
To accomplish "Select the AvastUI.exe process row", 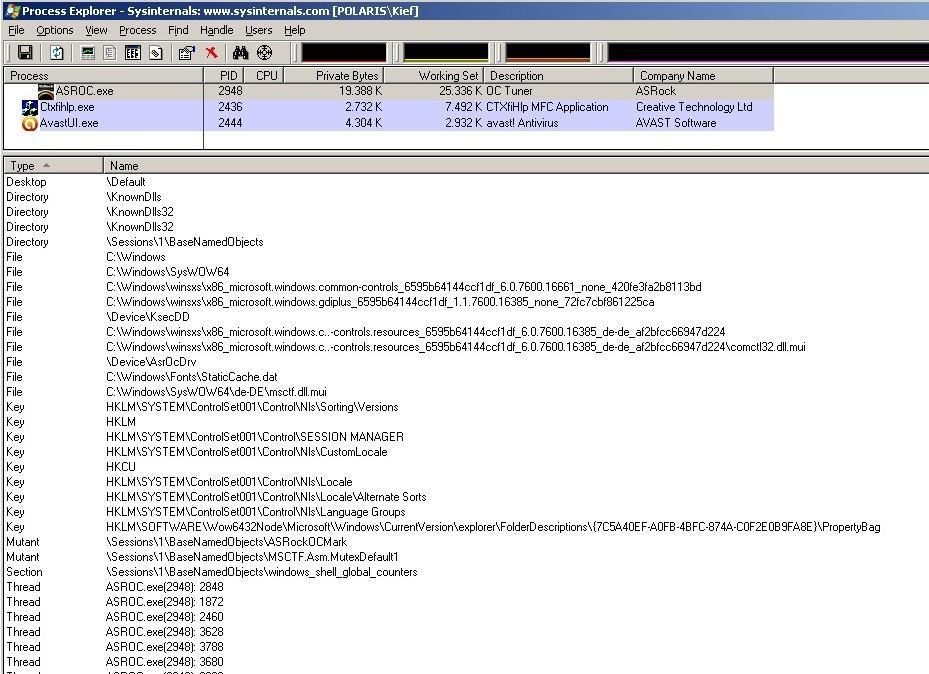I will click(389, 123).
